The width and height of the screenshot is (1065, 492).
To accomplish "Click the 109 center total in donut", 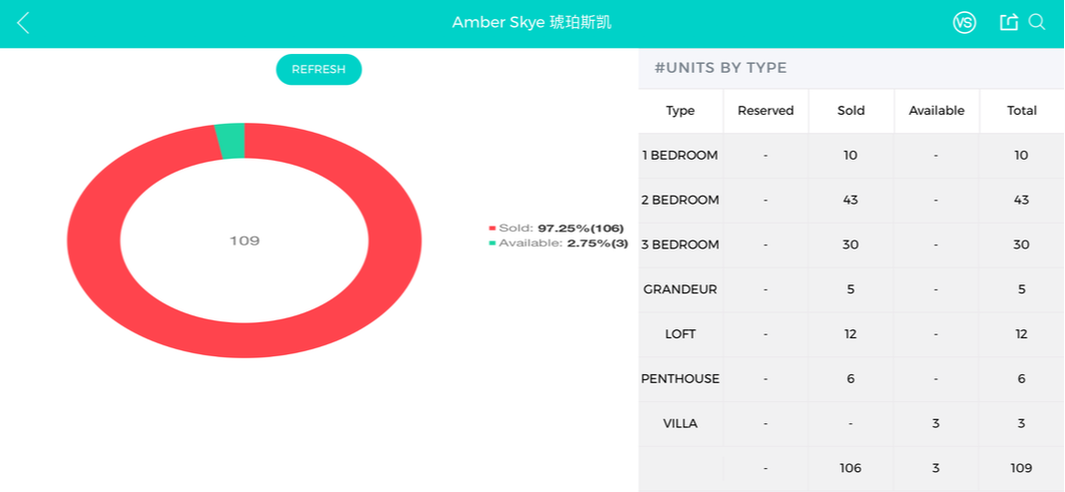I will [x=245, y=241].
